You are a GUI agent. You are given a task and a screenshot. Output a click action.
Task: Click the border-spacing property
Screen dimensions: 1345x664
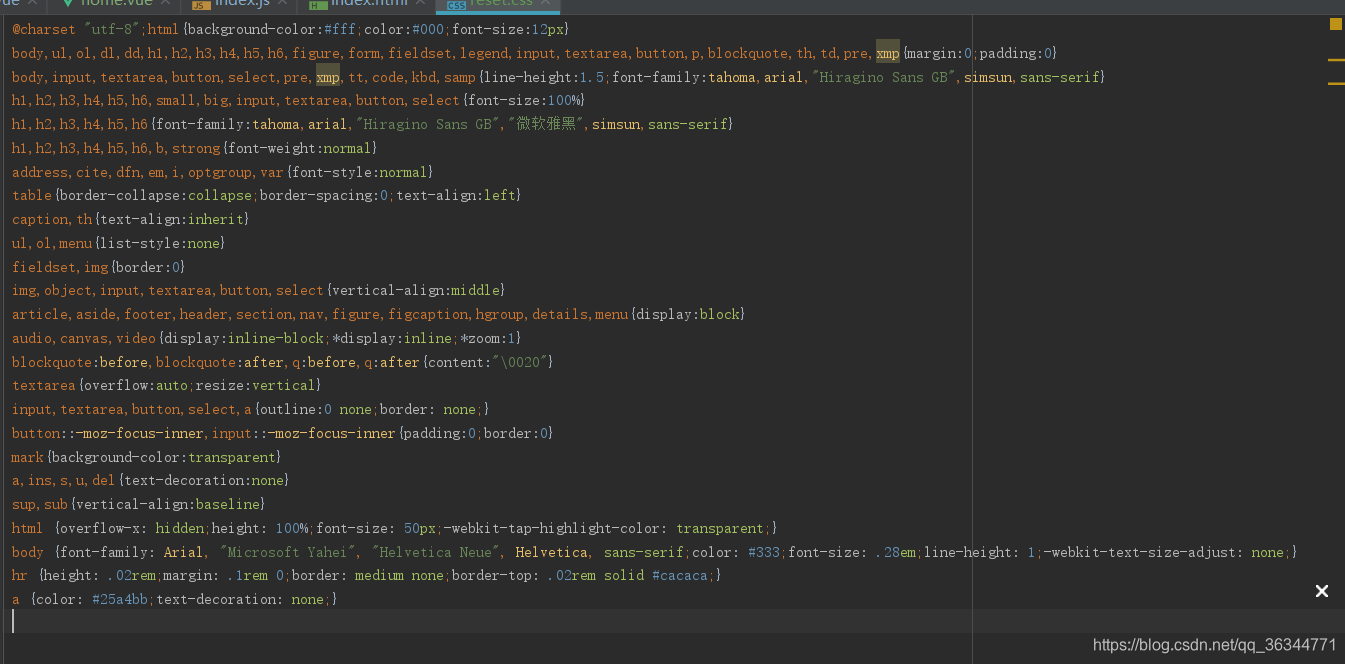315,195
